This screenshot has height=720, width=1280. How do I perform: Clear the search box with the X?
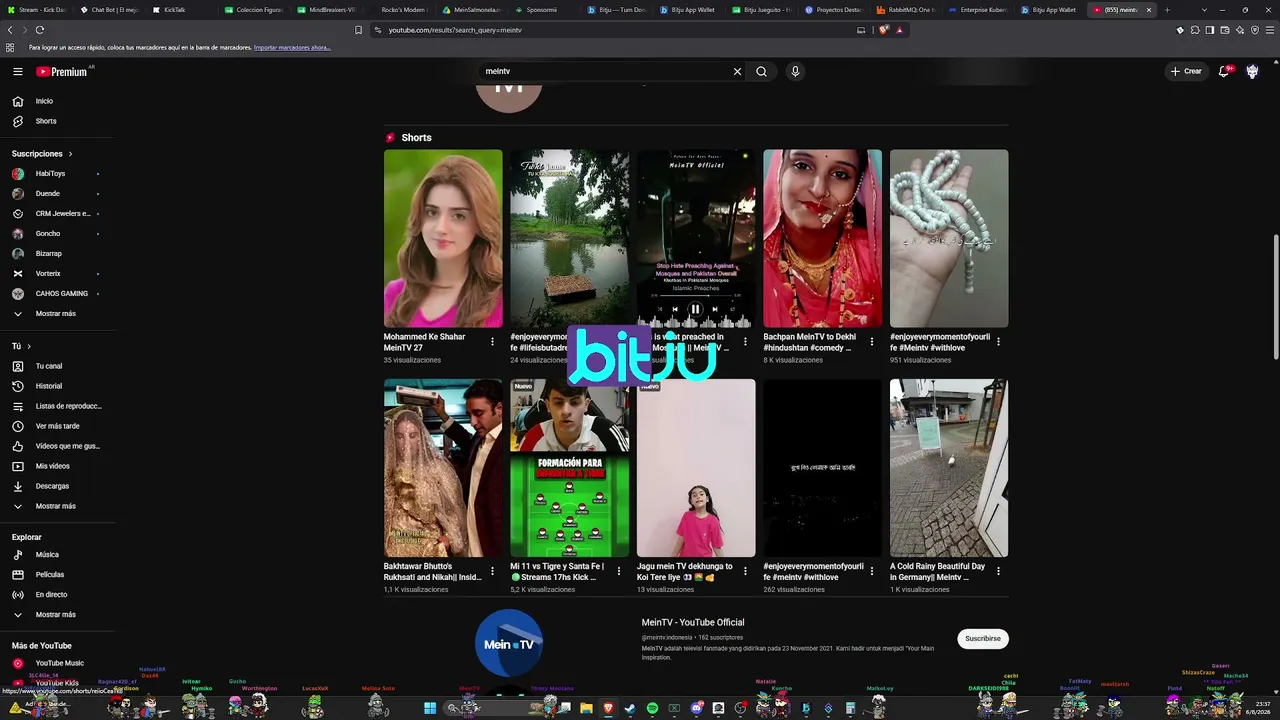point(737,71)
